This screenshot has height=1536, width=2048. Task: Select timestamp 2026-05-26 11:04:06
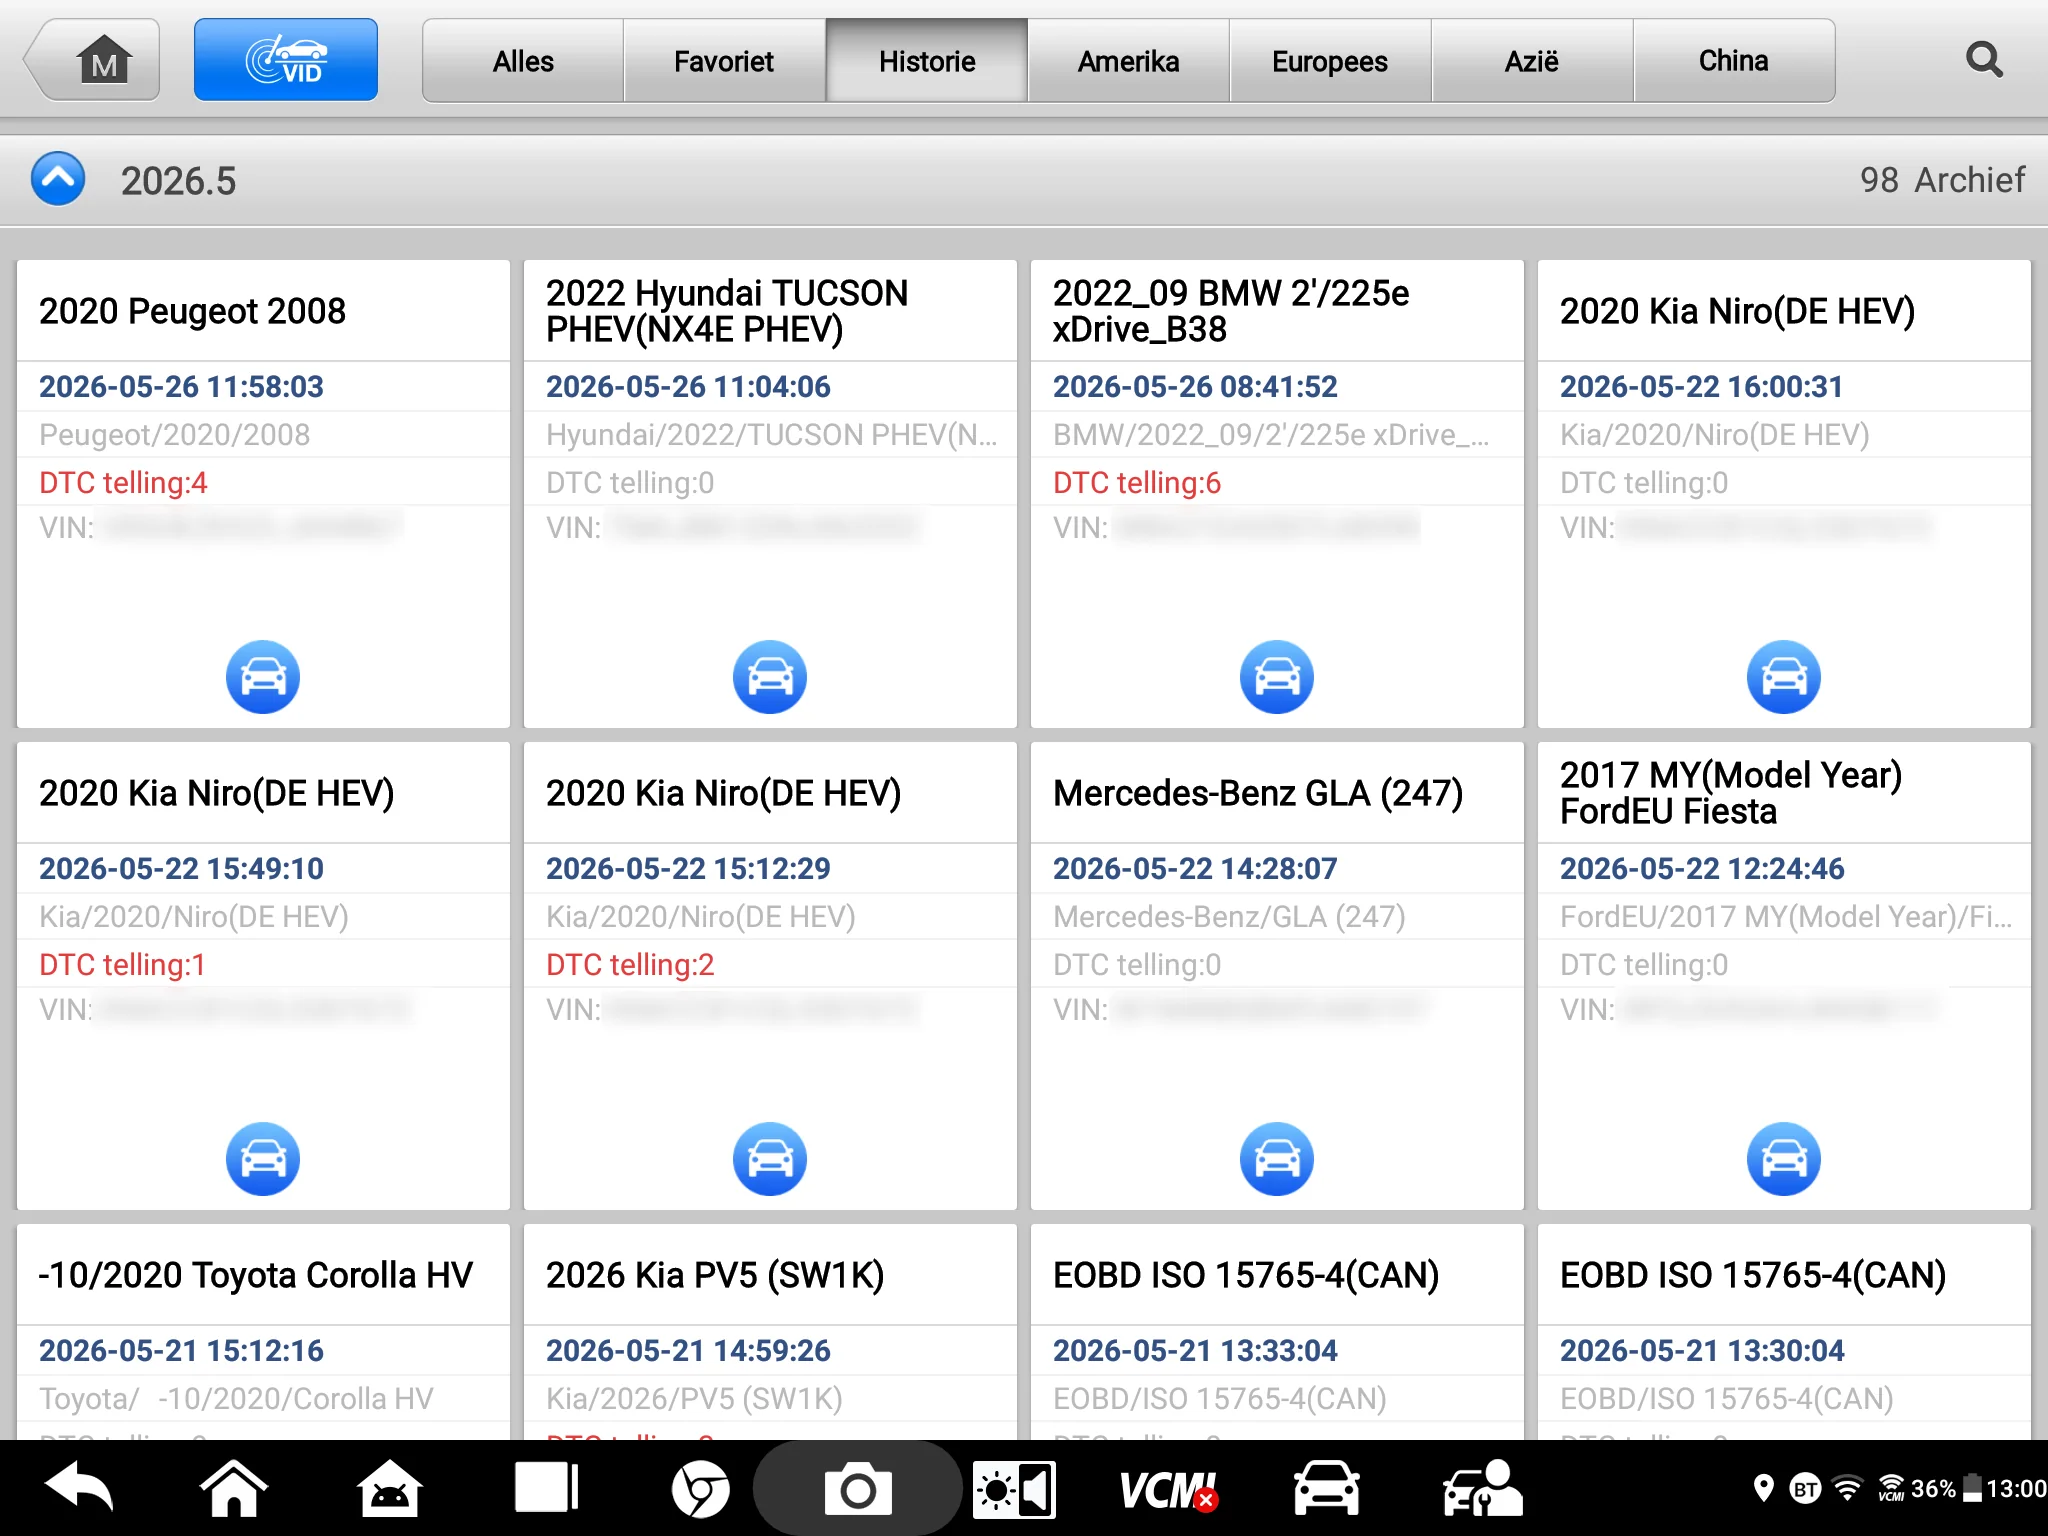click(x=688, y=386)
